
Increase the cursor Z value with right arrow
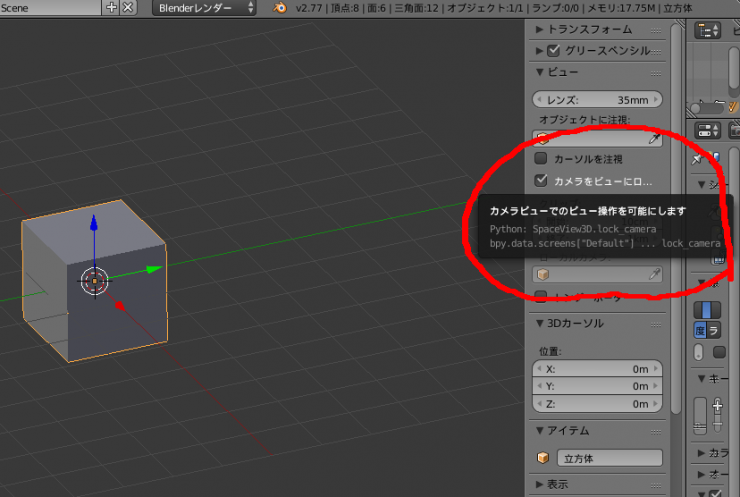(656, 404)
